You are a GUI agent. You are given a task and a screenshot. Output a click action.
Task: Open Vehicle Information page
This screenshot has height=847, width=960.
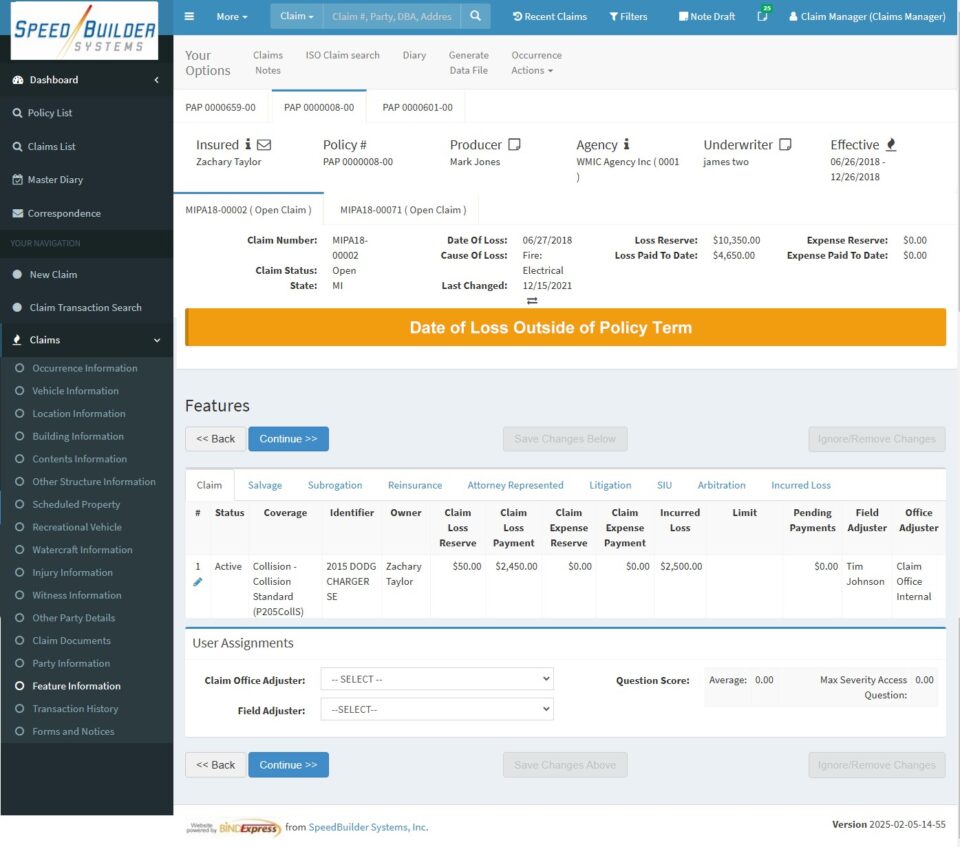(x=75, y=391)
